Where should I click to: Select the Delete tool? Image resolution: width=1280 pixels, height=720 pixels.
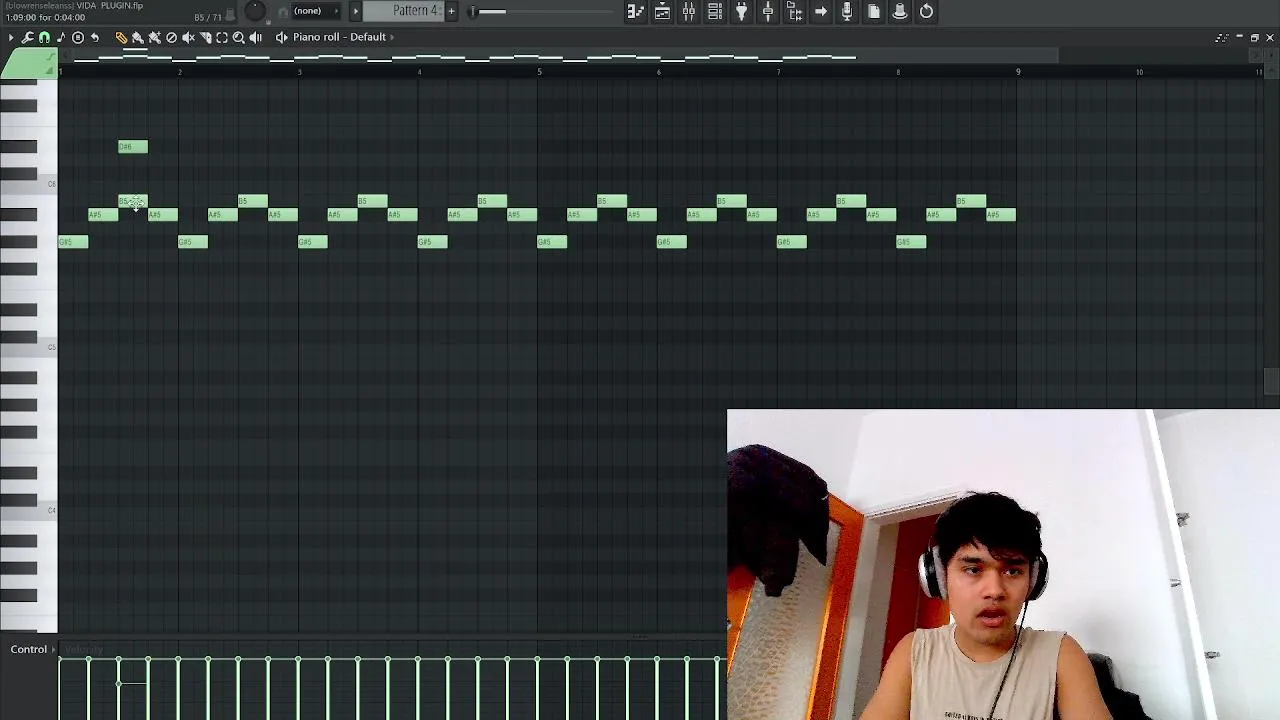(171, 37)
